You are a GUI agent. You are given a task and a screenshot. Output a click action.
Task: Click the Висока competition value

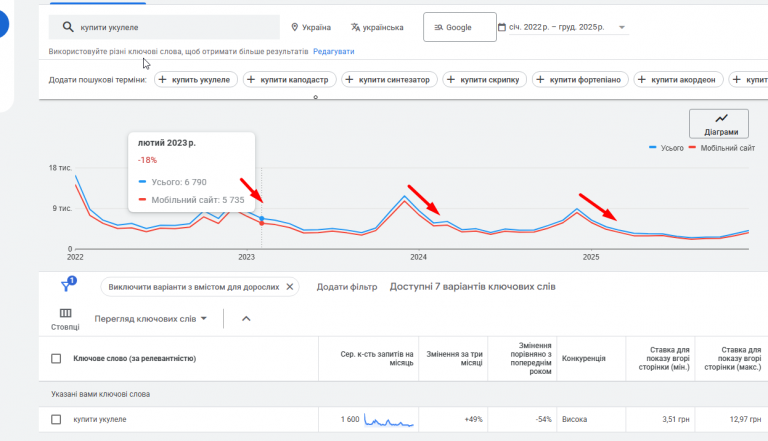click(x=575, y=419)
